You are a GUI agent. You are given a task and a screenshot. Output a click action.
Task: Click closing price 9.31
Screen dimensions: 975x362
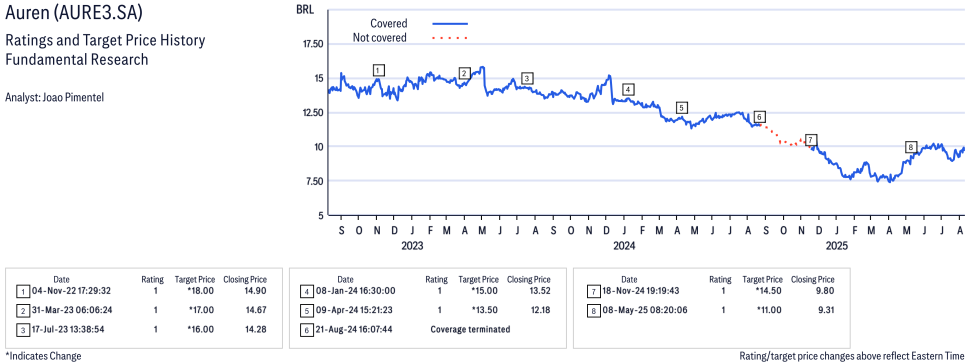click(x=825, y=310)
